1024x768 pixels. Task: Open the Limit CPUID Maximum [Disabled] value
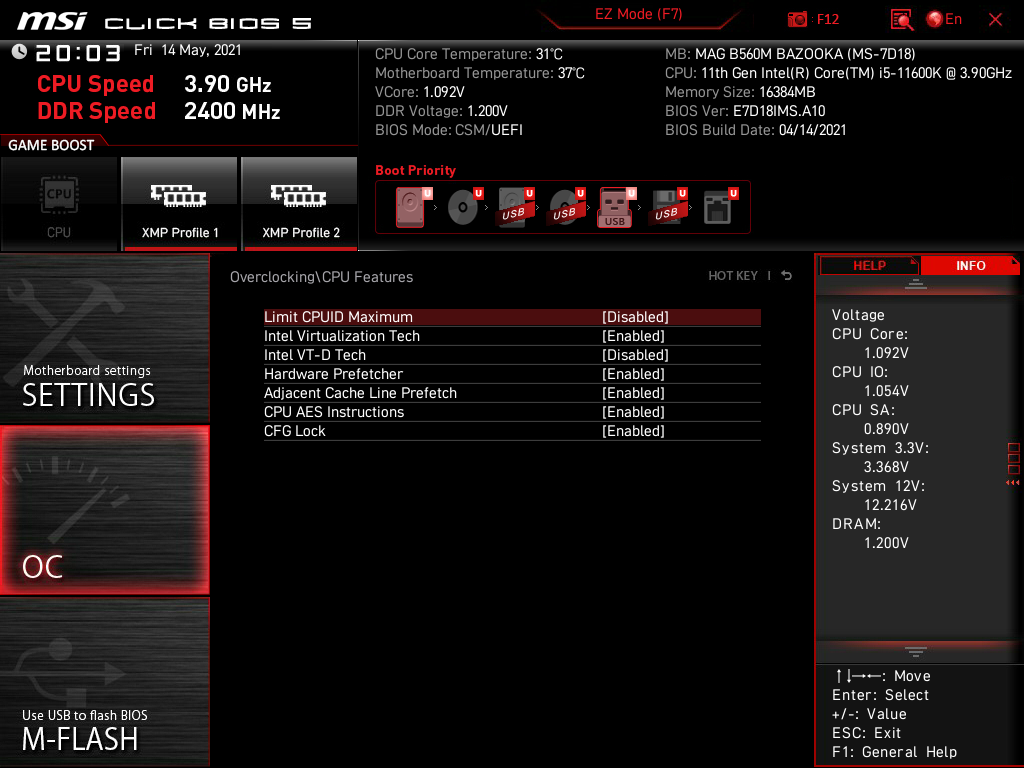point(635,317)
